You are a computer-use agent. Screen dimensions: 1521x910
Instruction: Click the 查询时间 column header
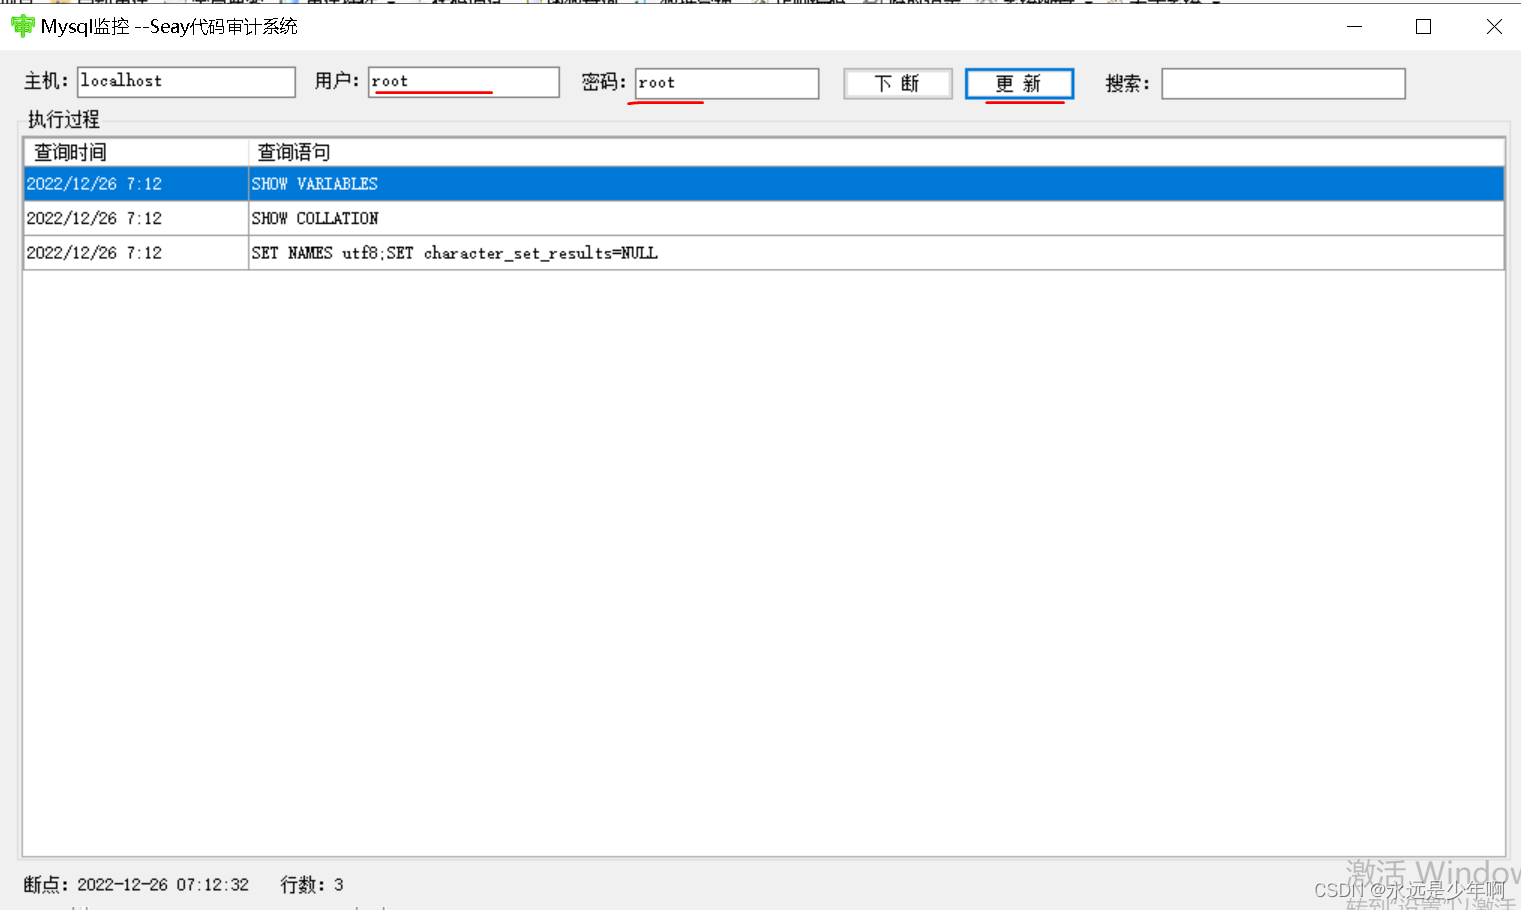(136, 152)
